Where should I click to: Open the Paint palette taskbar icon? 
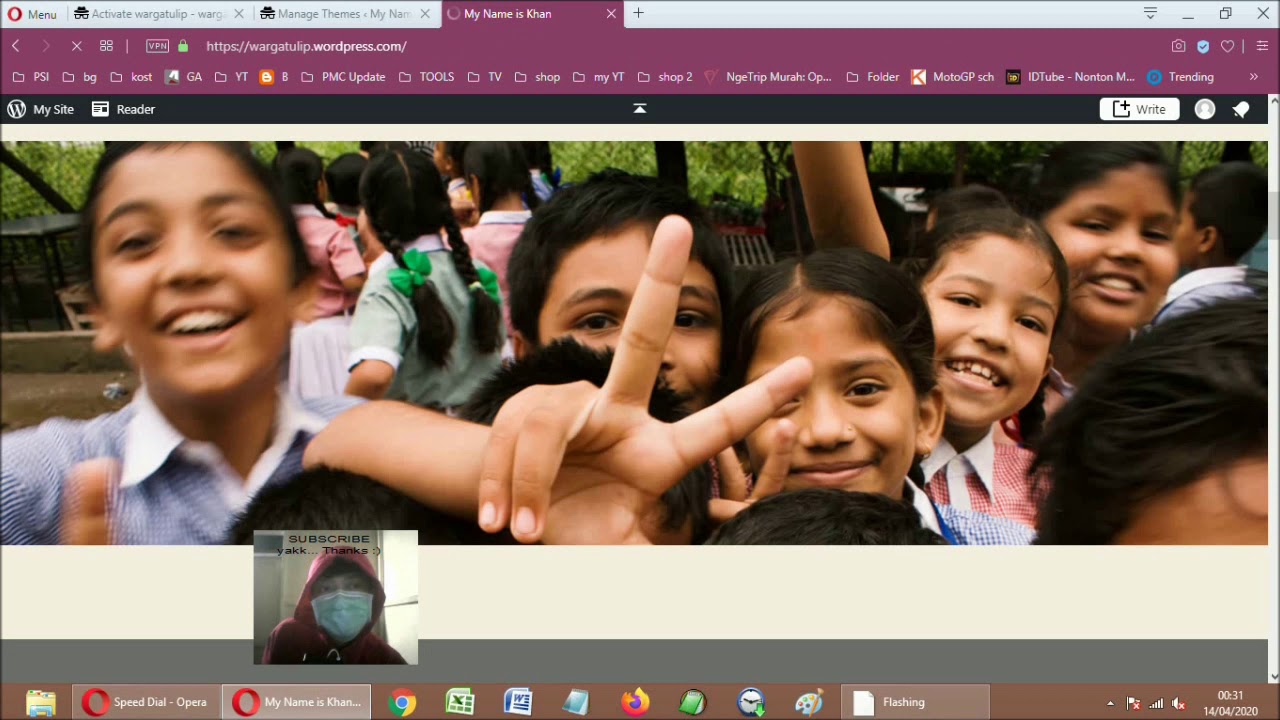[809, 702]
